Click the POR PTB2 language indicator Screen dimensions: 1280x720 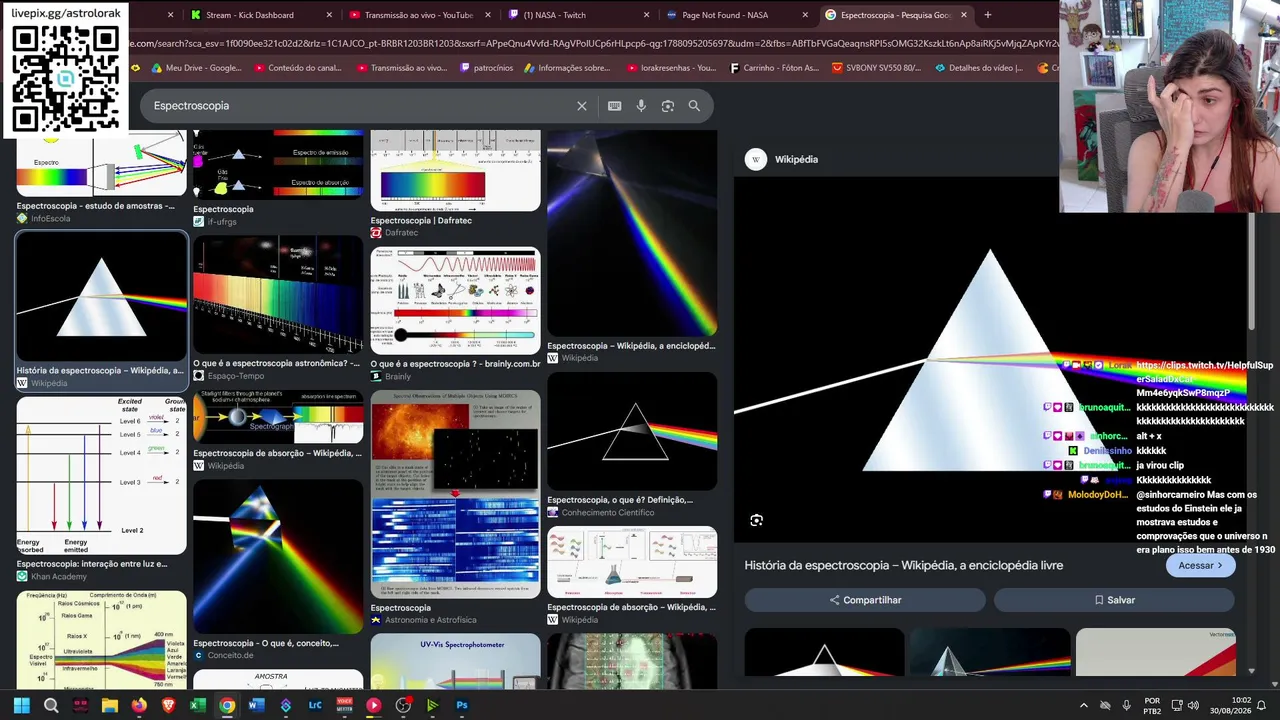[1152, 705]
